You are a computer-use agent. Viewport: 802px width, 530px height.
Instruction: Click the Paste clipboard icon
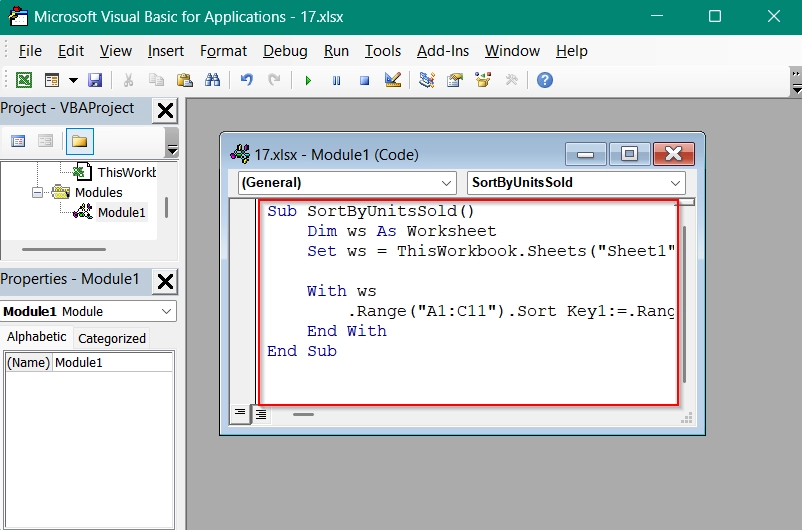click(184, 80)
